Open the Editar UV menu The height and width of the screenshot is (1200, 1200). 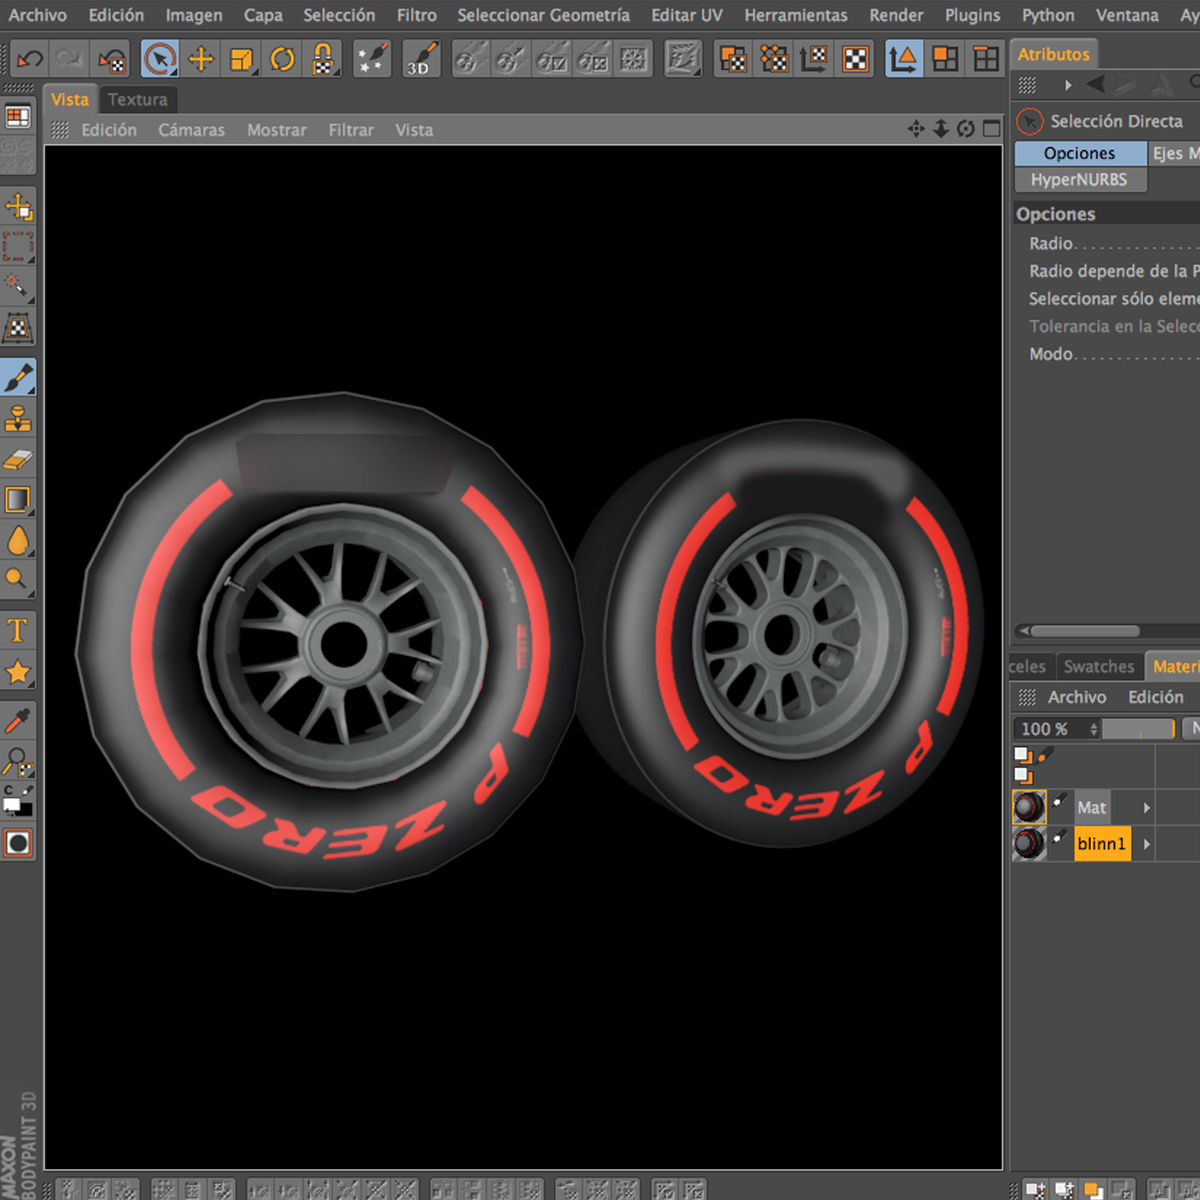(x=687, y=15)
